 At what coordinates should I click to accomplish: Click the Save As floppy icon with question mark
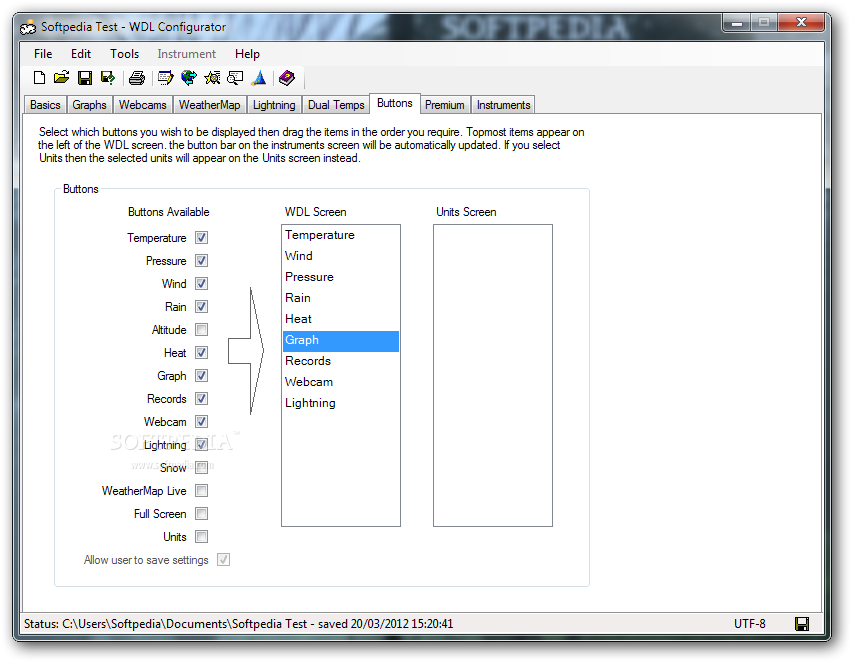pyautogui.click(x=108, y=78)
